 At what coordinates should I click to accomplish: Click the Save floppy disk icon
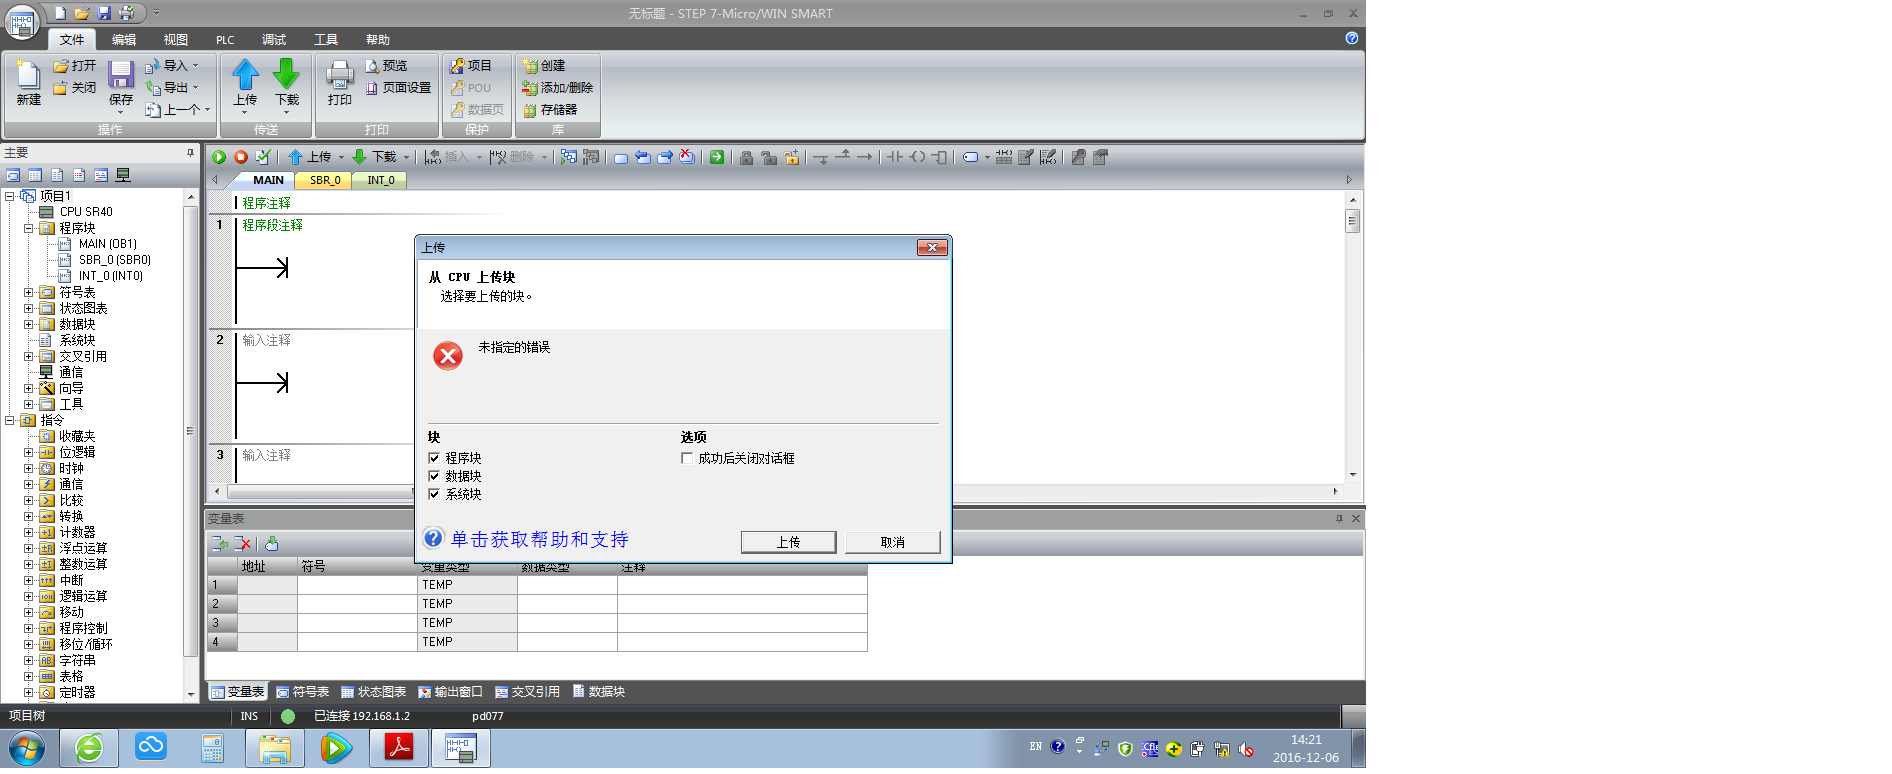[121, 76]
